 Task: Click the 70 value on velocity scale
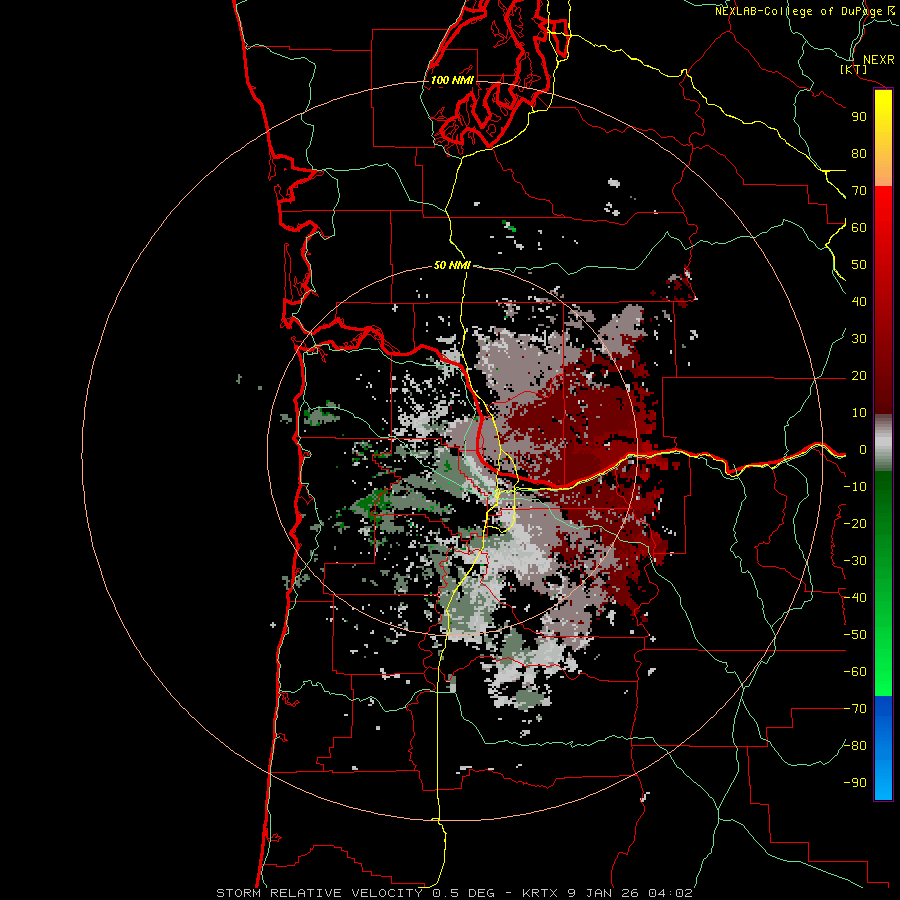point(859,191)
